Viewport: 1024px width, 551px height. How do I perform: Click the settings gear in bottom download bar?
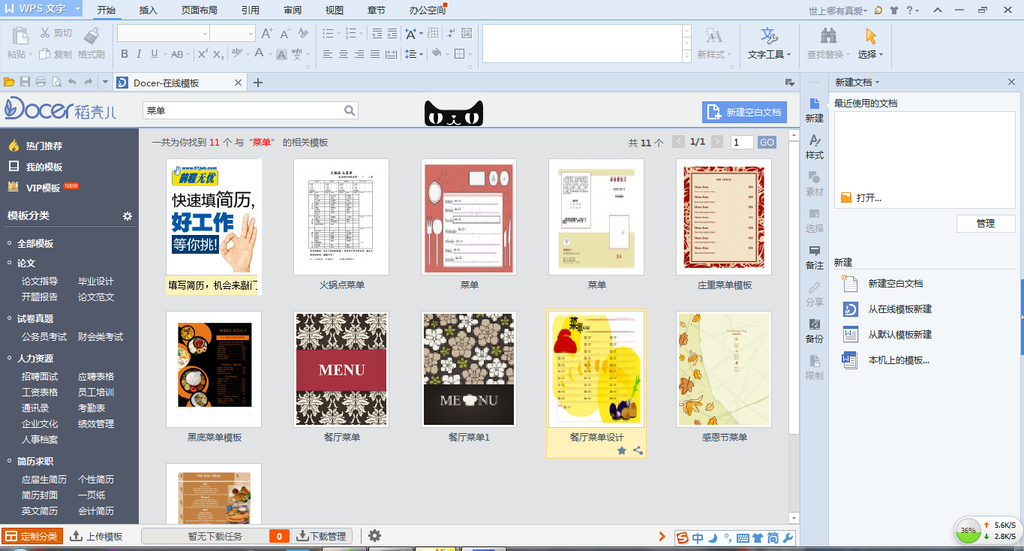point(374,536)
